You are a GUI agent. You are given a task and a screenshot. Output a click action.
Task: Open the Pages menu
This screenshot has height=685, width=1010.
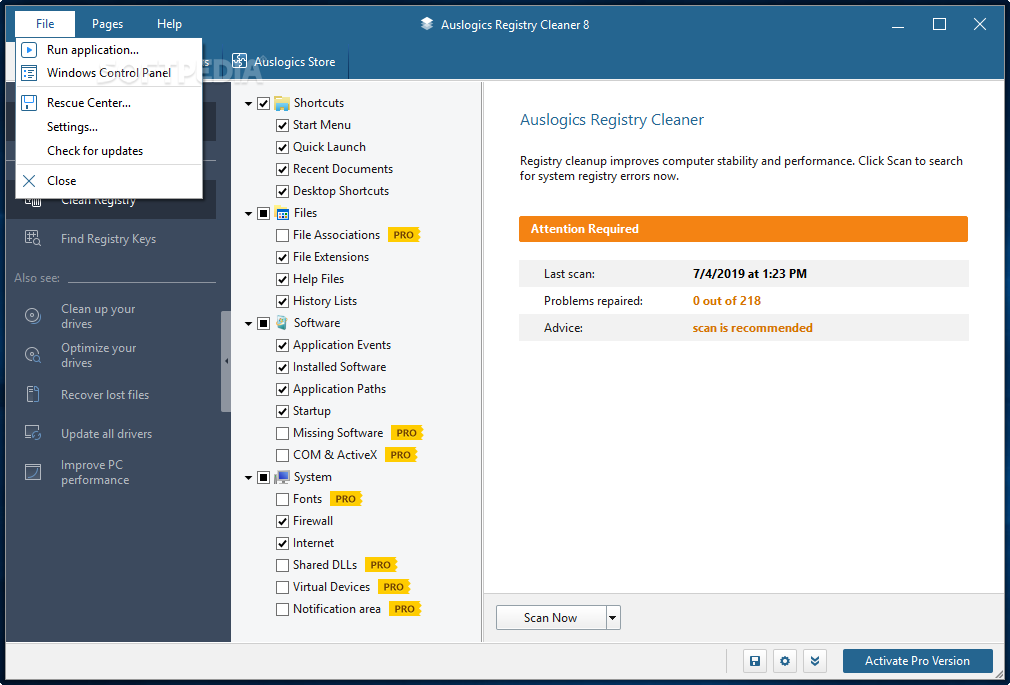coord(107,23)
